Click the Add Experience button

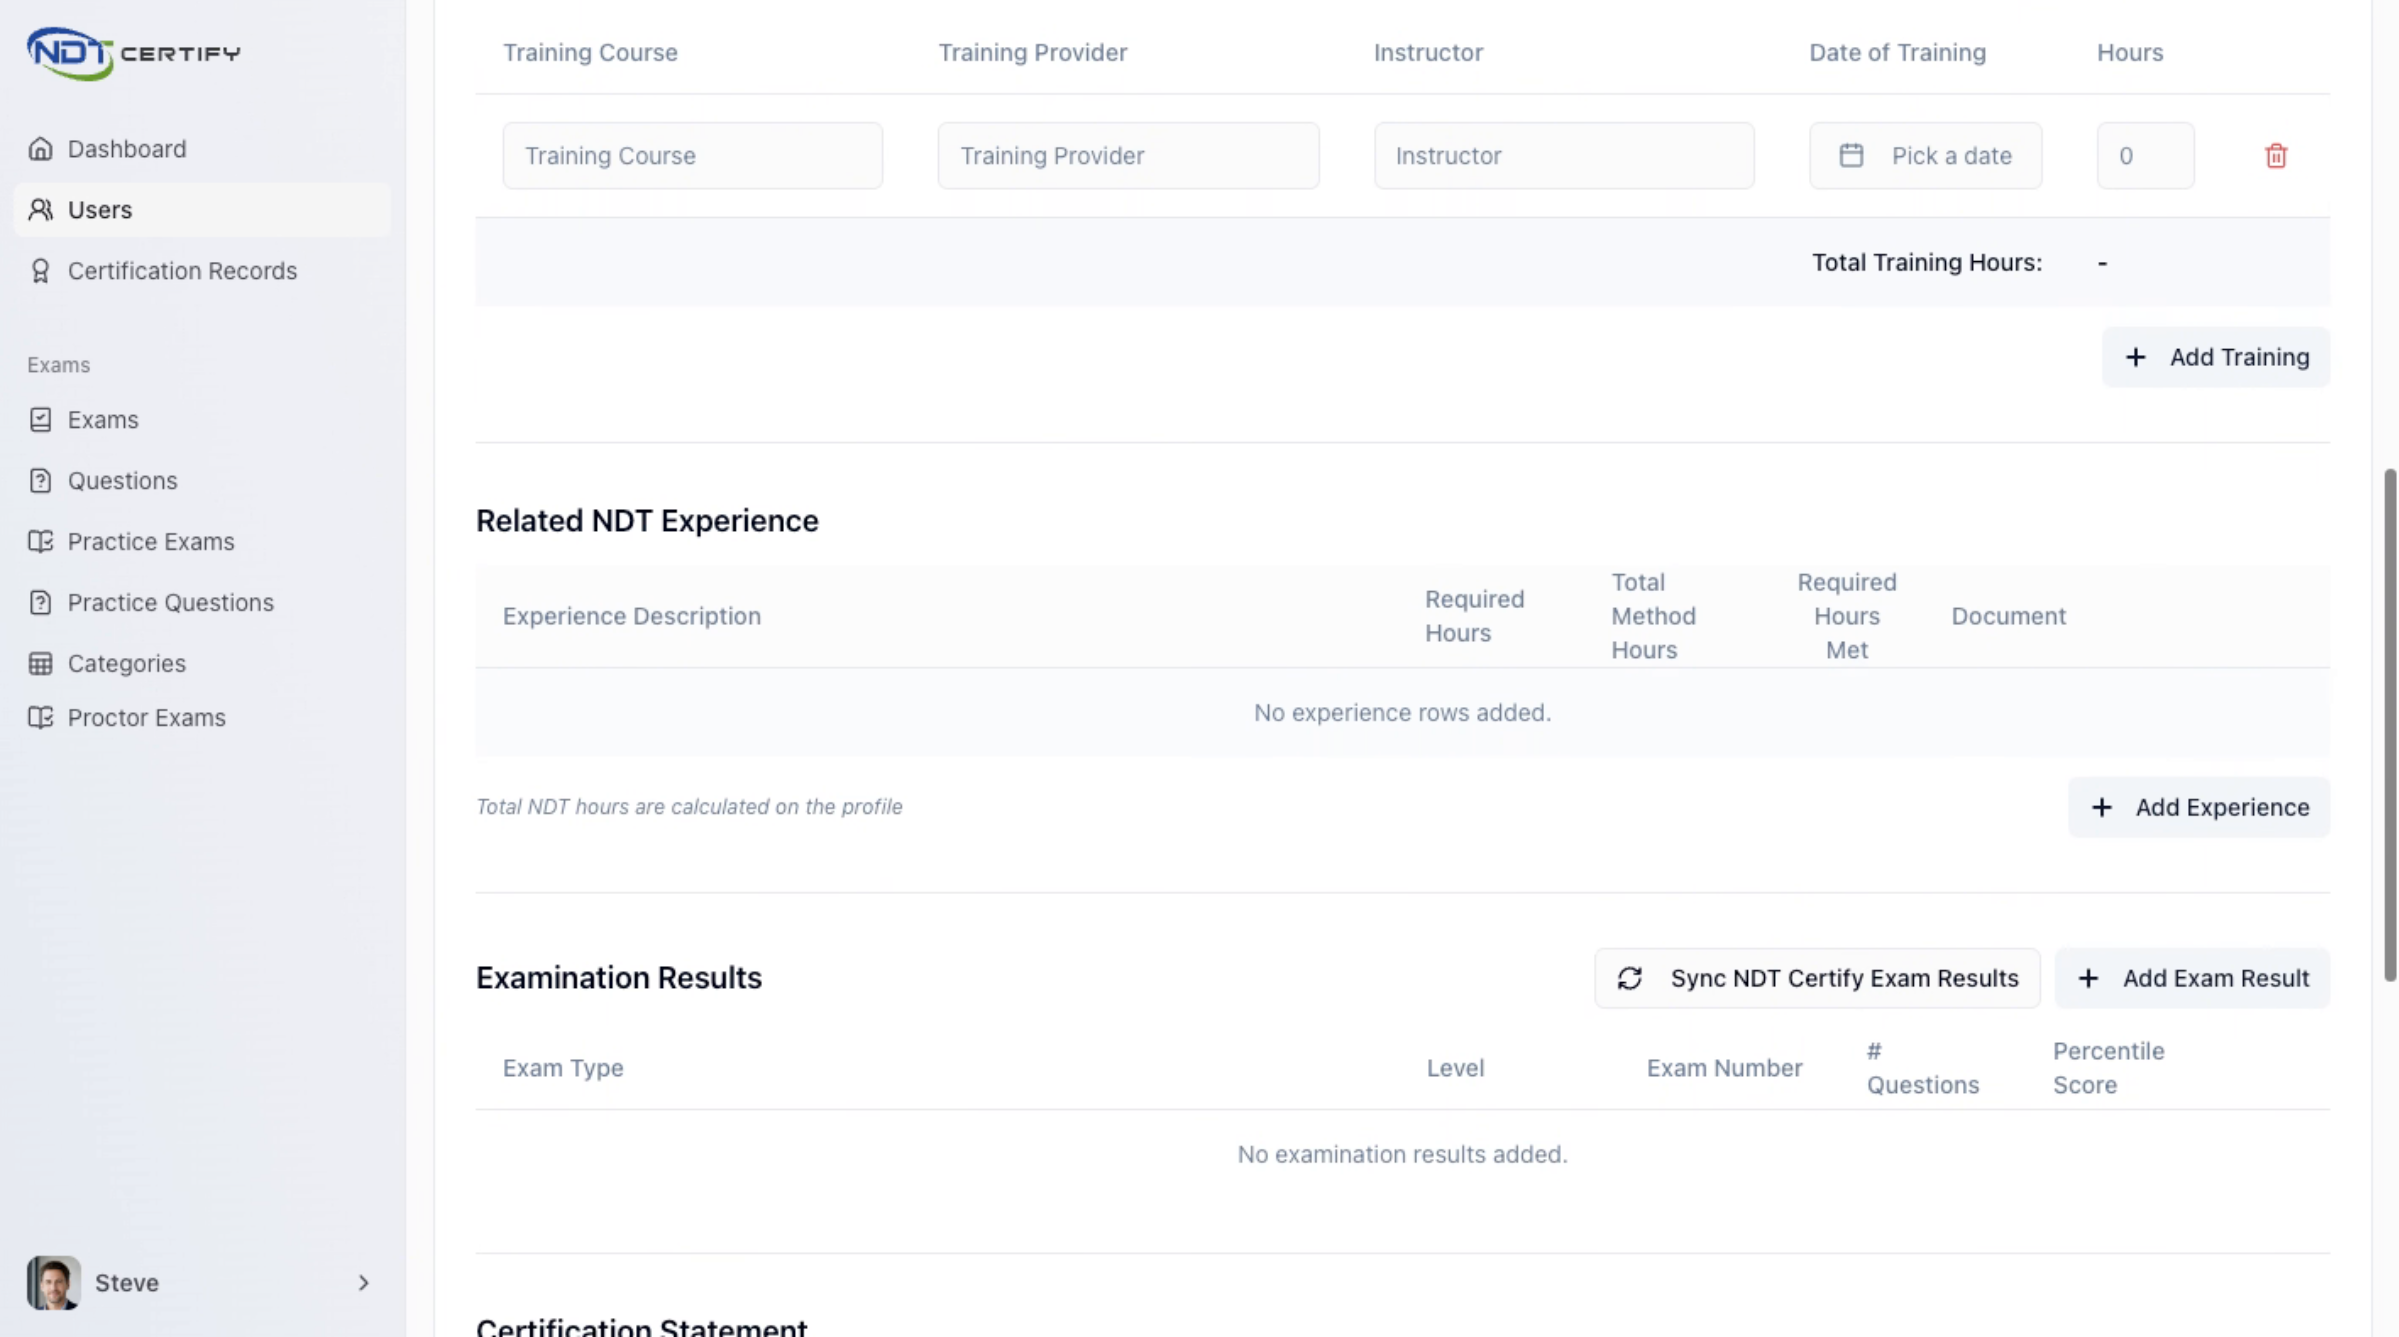(2198, 807)
